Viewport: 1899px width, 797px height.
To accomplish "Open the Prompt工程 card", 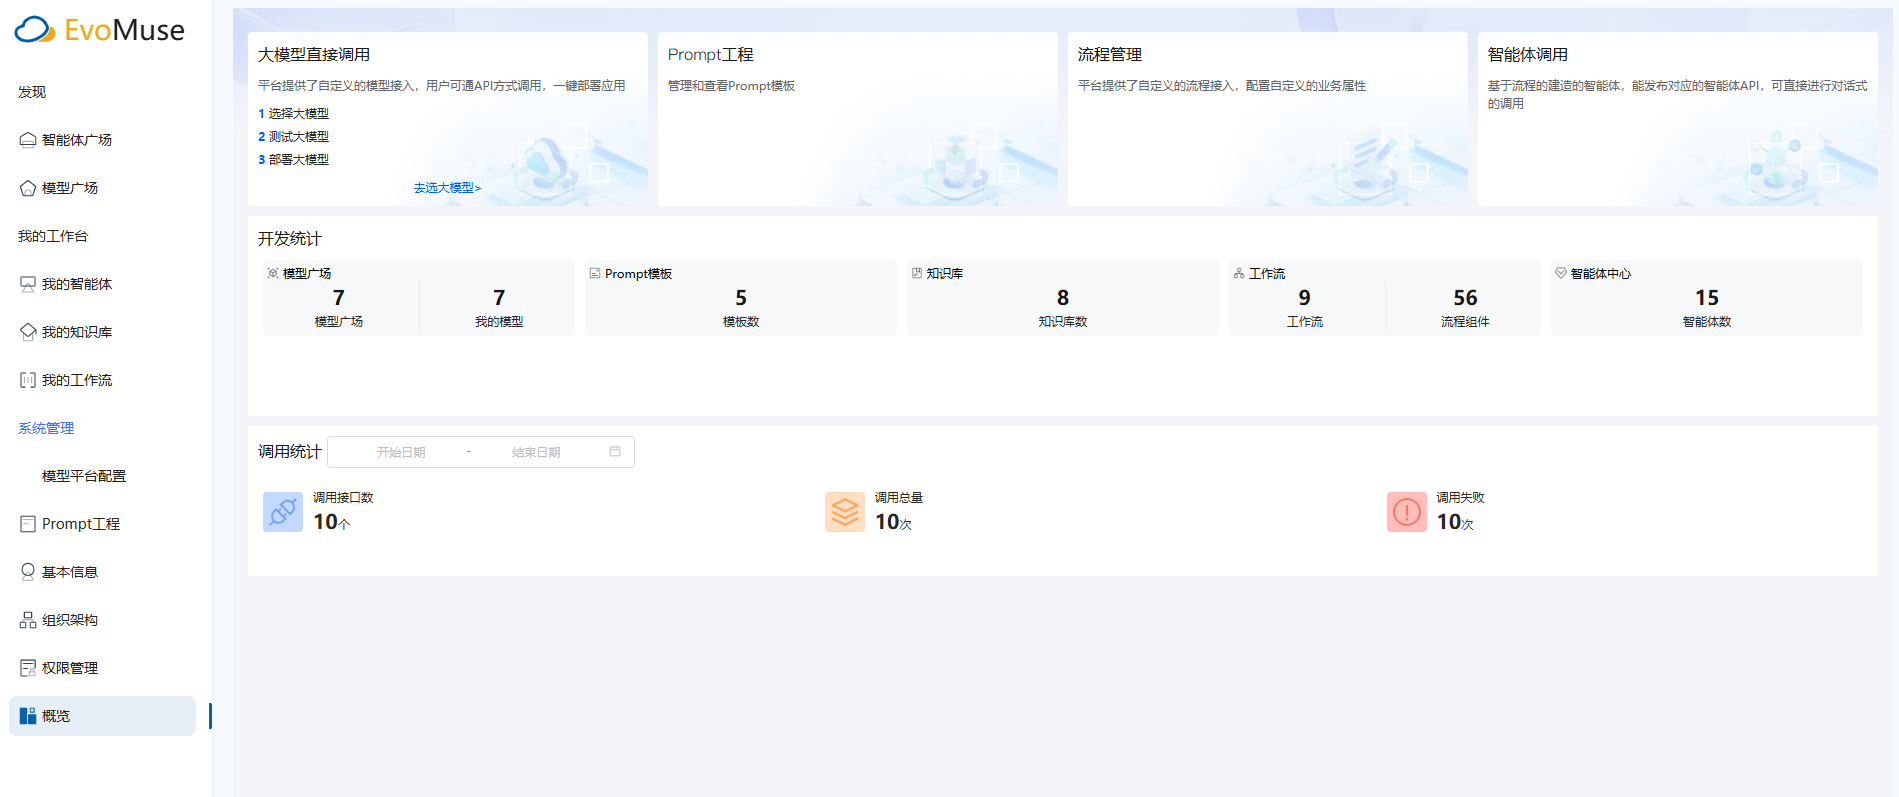I will 858,119.
